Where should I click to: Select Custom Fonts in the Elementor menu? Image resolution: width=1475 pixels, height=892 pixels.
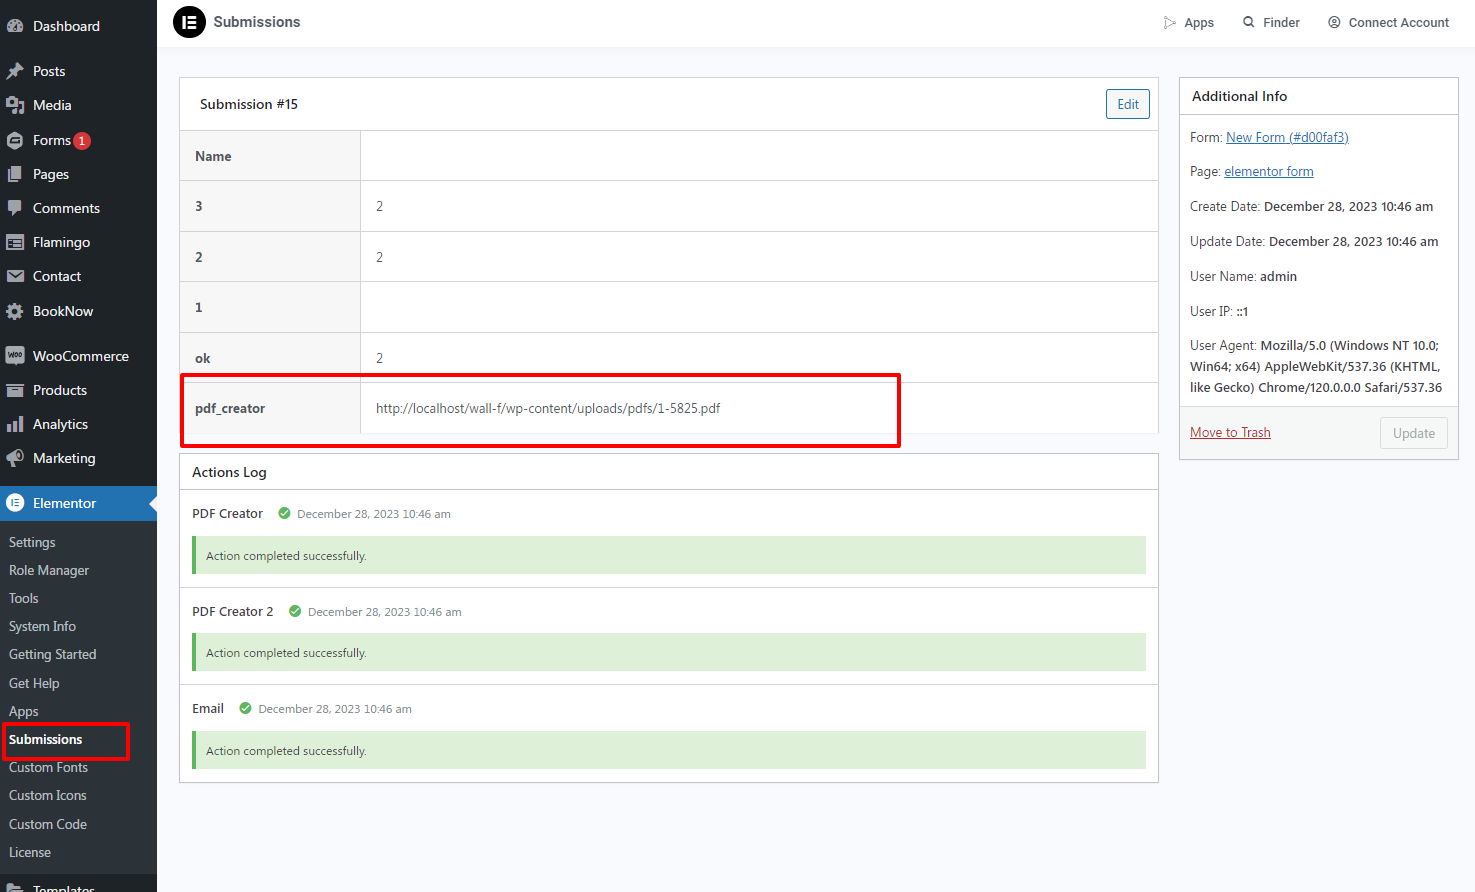[47, 767]
